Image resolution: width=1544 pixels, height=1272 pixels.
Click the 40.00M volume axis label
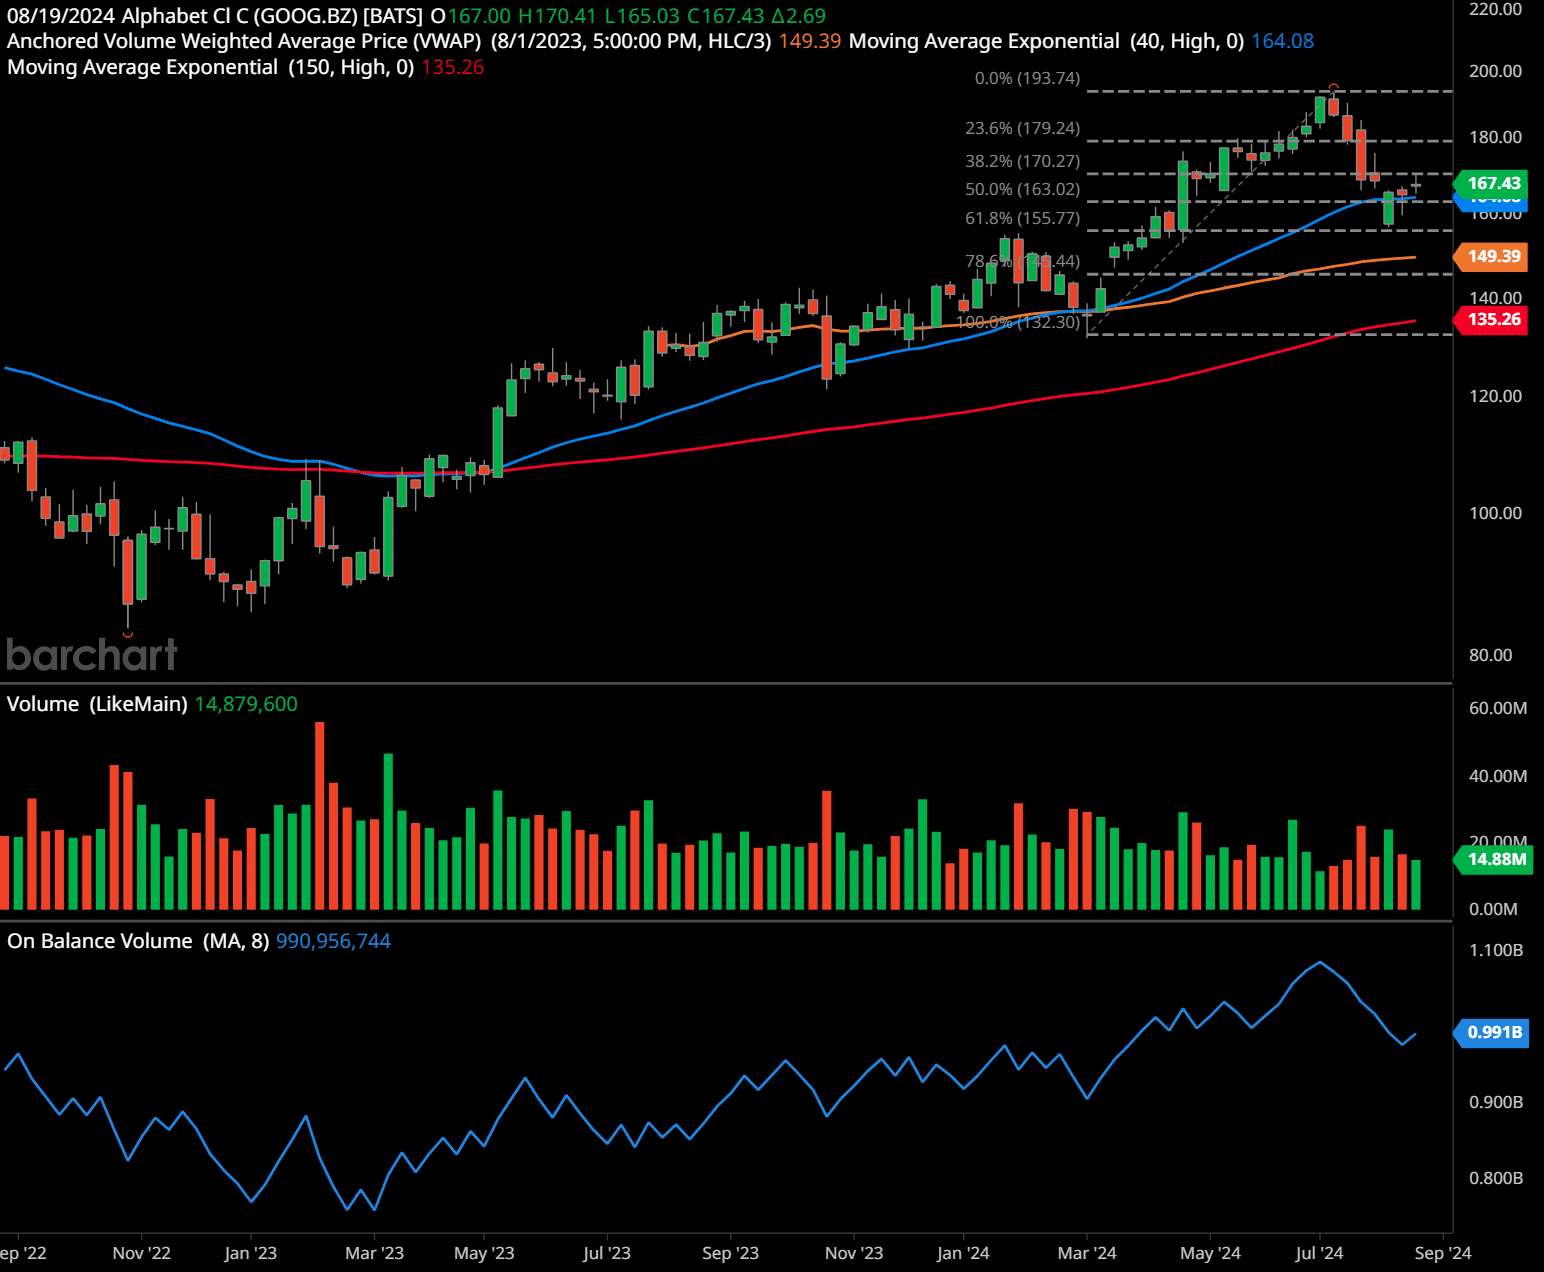1497,776
